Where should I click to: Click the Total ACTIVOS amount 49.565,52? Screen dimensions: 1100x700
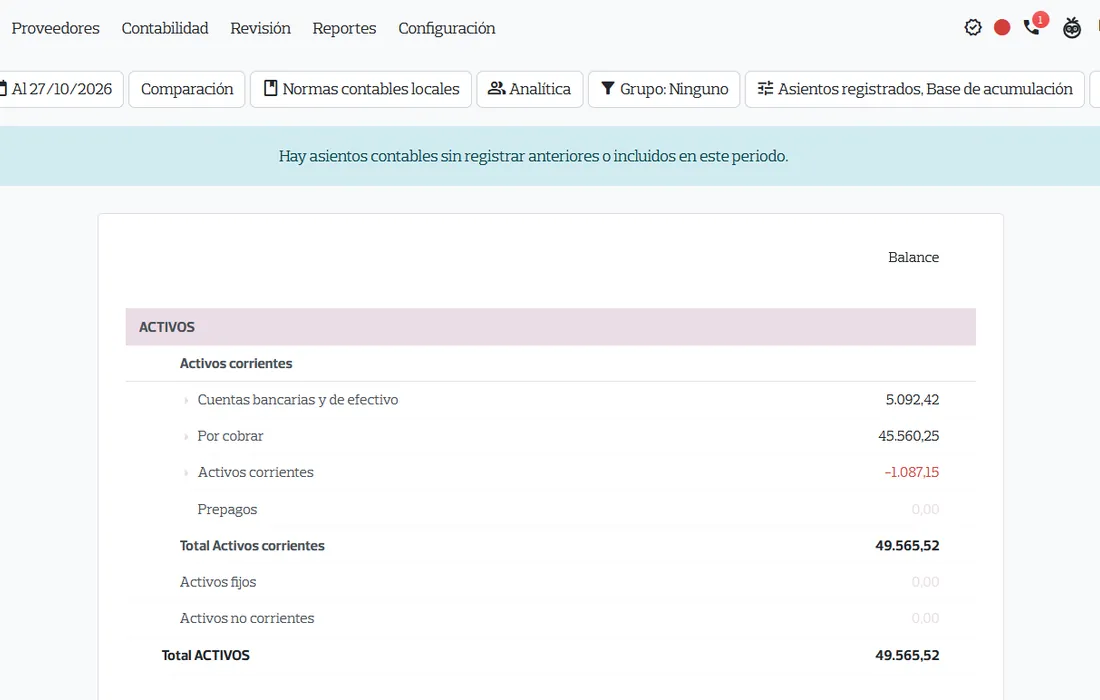(907, 655)
